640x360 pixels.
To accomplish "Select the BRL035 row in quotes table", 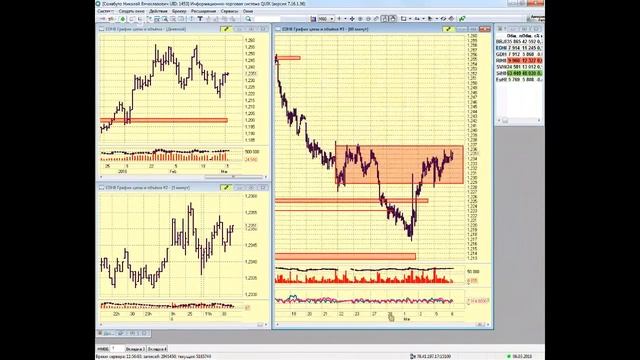I will tap(519, 42).
